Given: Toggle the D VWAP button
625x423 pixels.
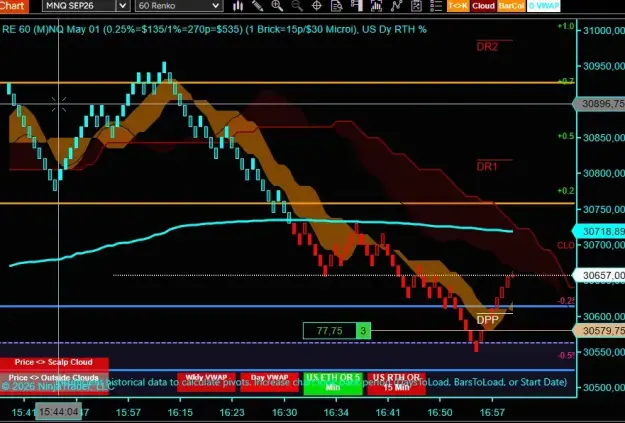Looking at the screenshot, I should tap(543, 6).
